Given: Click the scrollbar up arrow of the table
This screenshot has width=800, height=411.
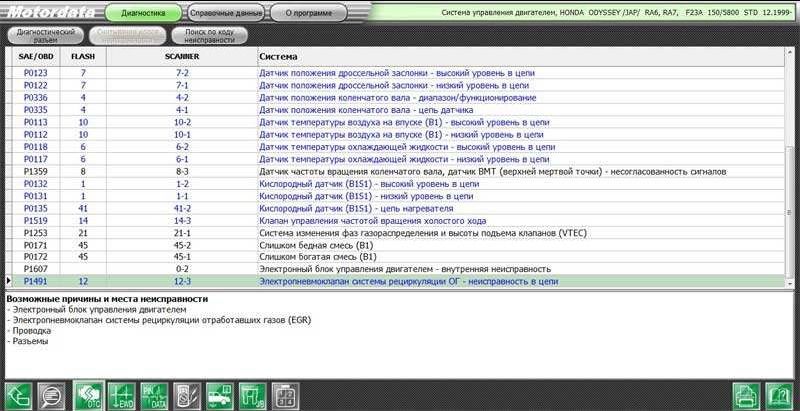Looking at the screenshot, I should pos(790,52).
